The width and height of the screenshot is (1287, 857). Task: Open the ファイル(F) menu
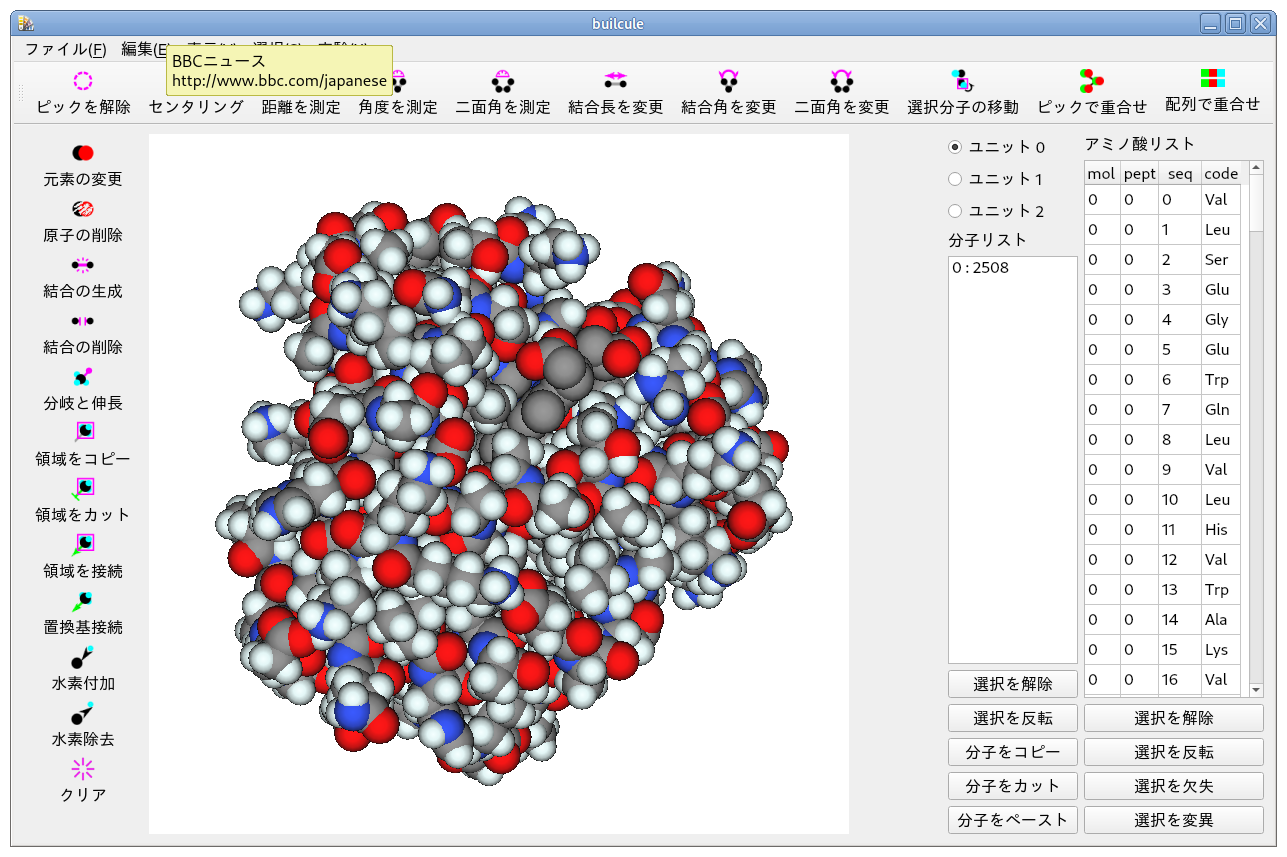click(65, 49)
